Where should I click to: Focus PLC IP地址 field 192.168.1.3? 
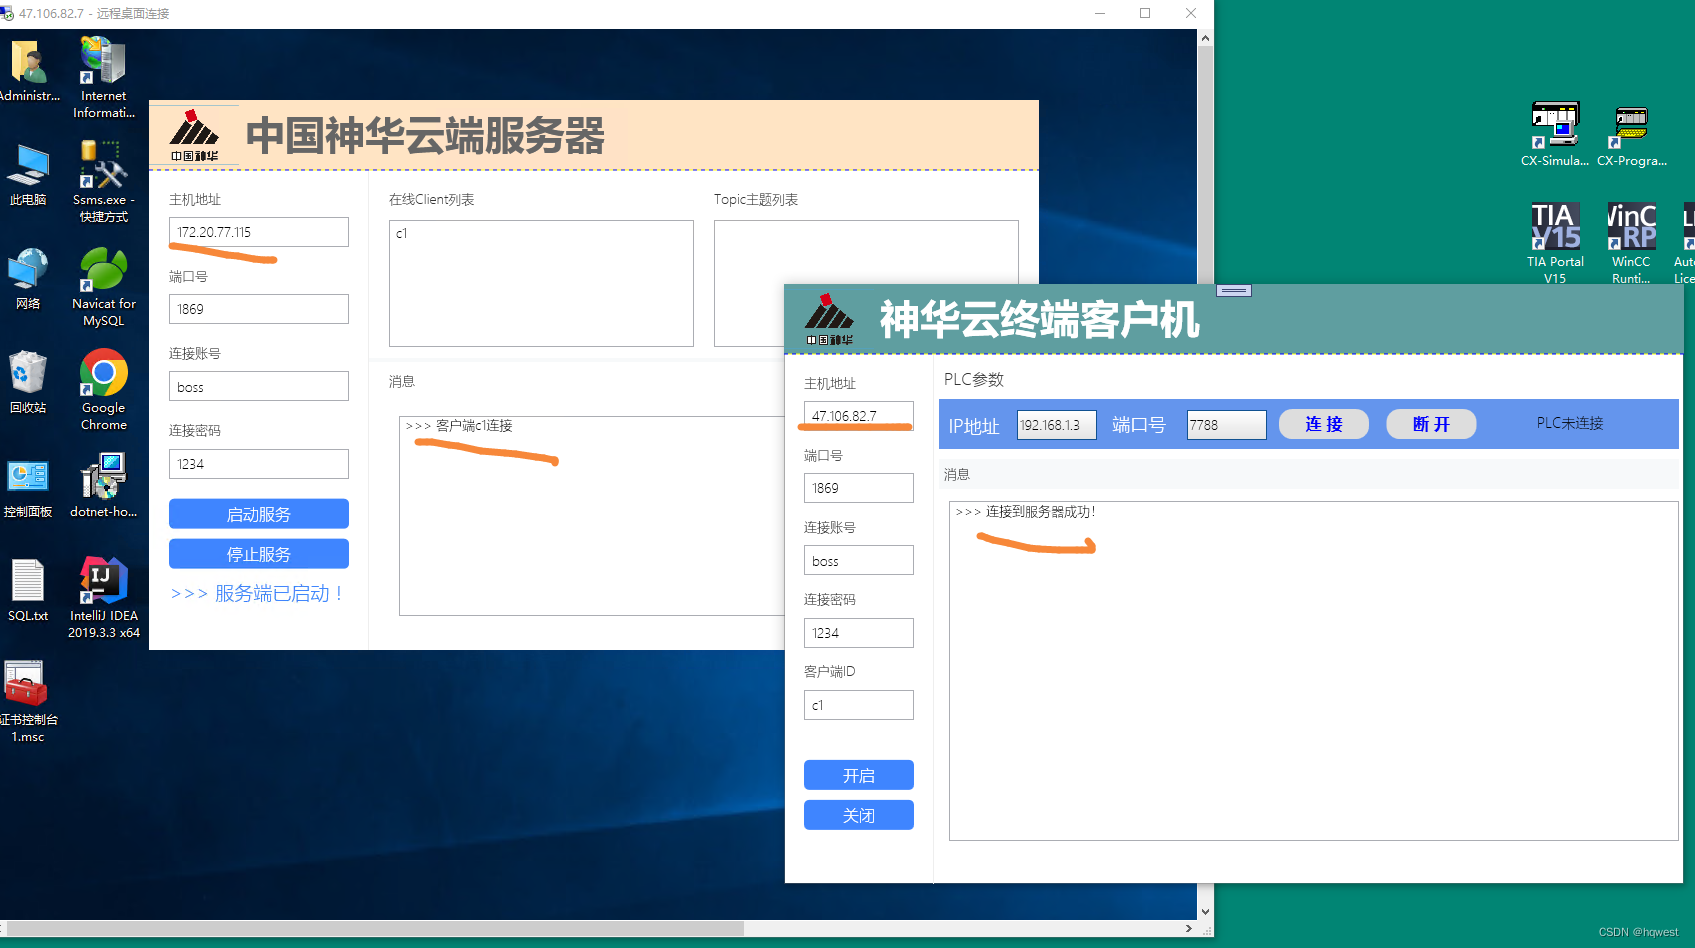pyautogui.click(x=1057, y=425)
